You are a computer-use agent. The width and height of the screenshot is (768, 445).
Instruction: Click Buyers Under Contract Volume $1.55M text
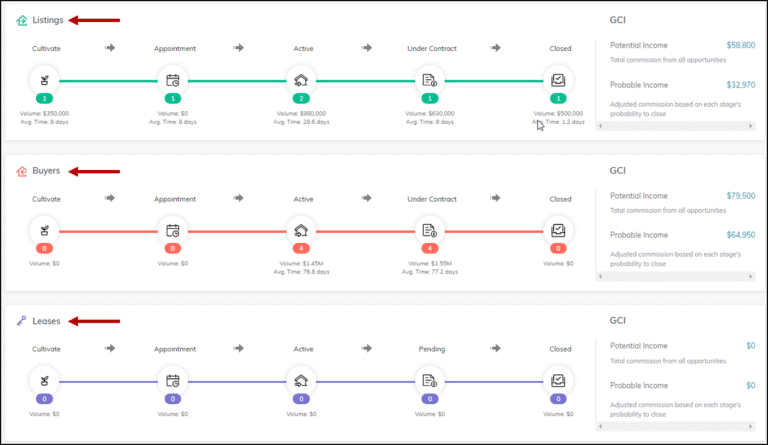[x=430, y=263]
